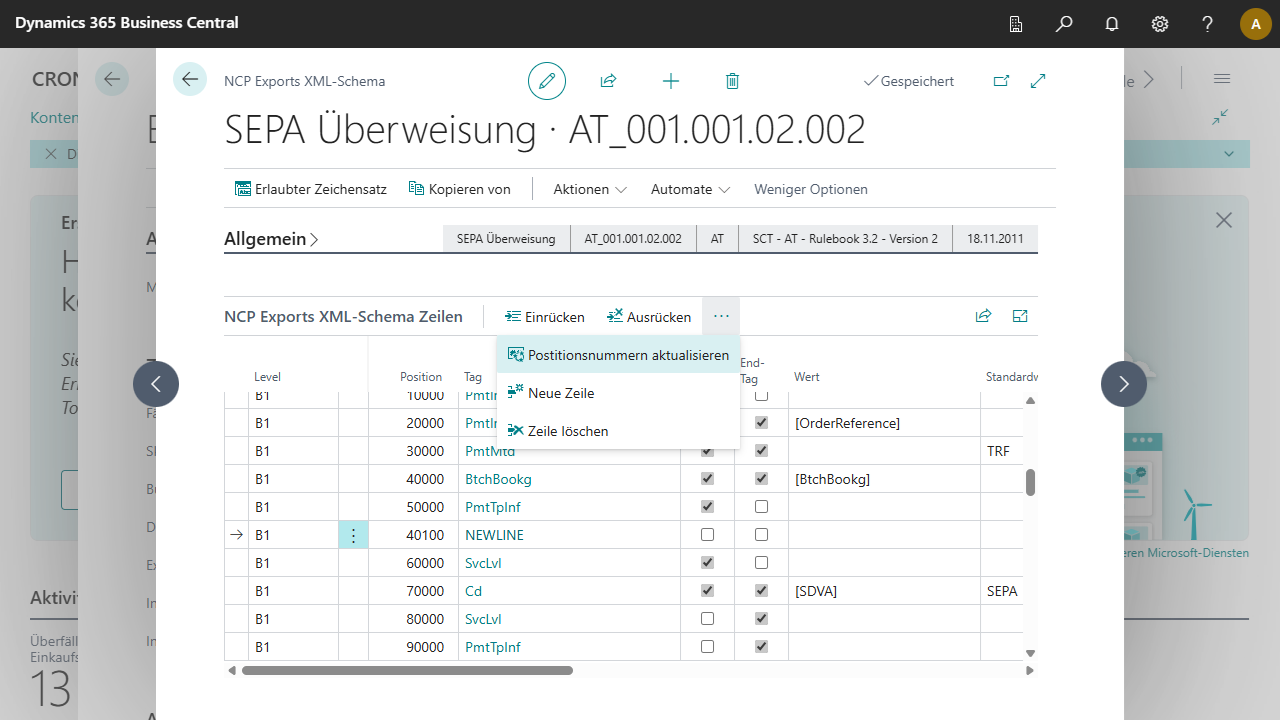Image resolution: width=1280 pixels, height=720 pixels.
Task: Open the settings gear icon
Action: click(x=1160, y=23)
